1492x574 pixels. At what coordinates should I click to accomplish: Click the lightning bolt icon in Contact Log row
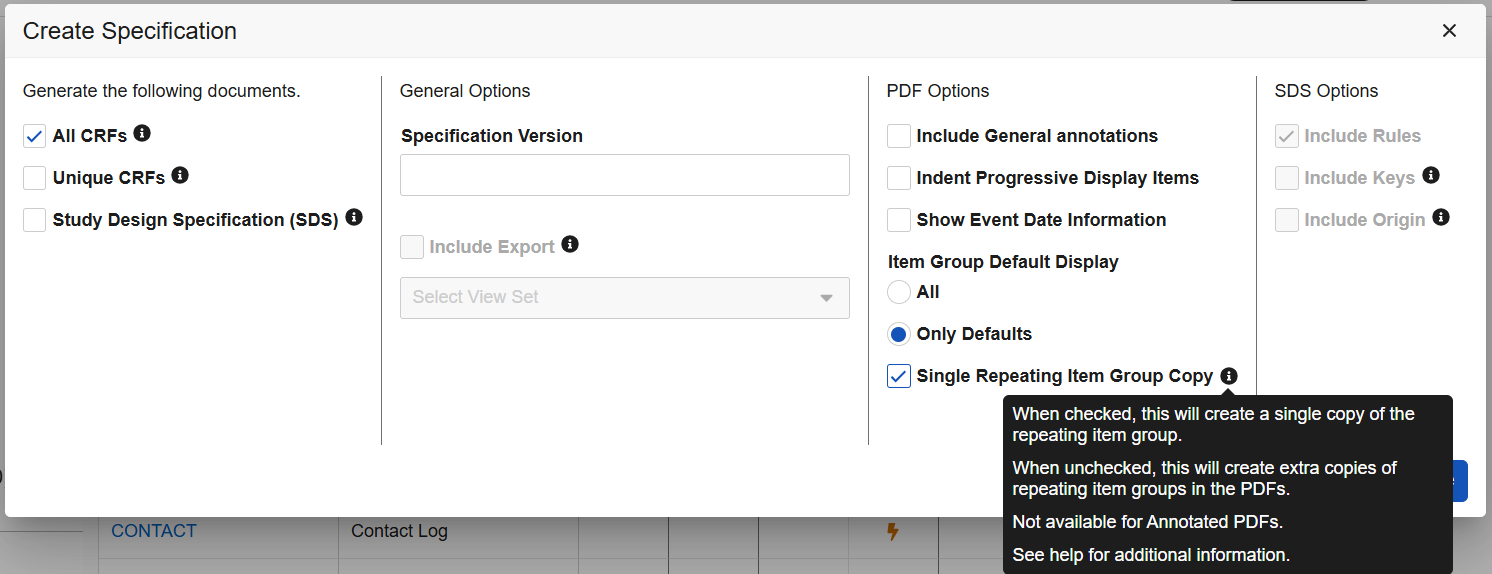(x=893, y=531)
